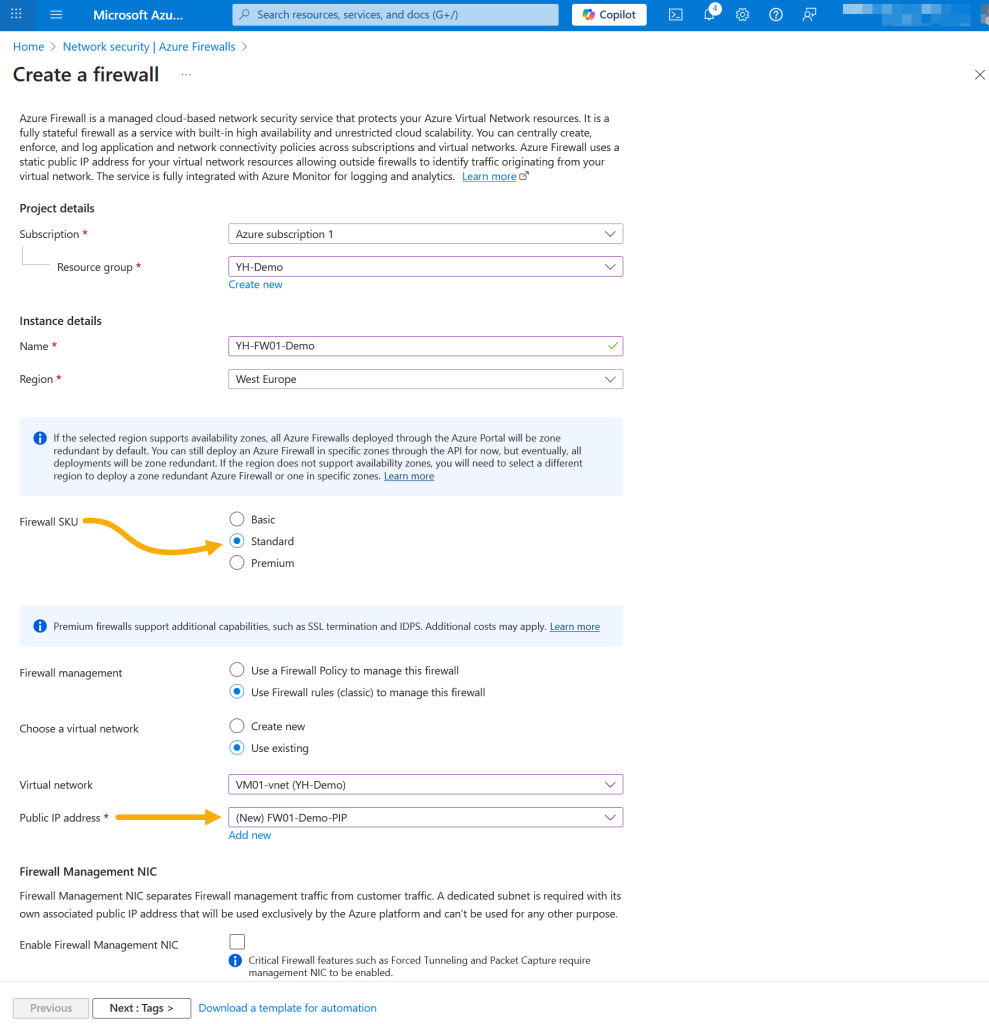Navigate to Home breadcrumb

click(x=29, y=47)
